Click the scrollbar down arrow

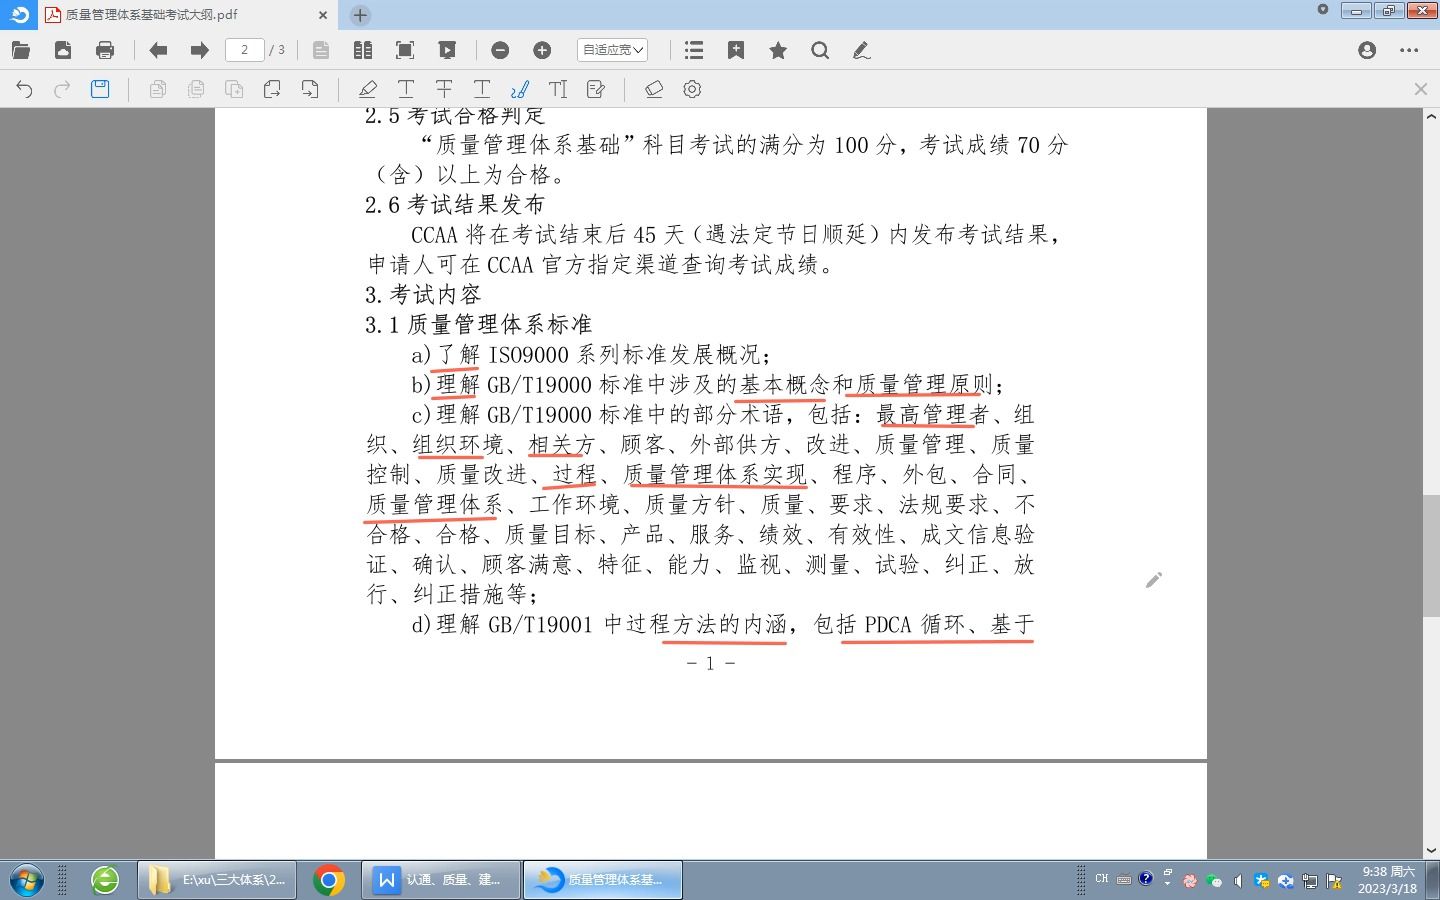click(1431, 851)
